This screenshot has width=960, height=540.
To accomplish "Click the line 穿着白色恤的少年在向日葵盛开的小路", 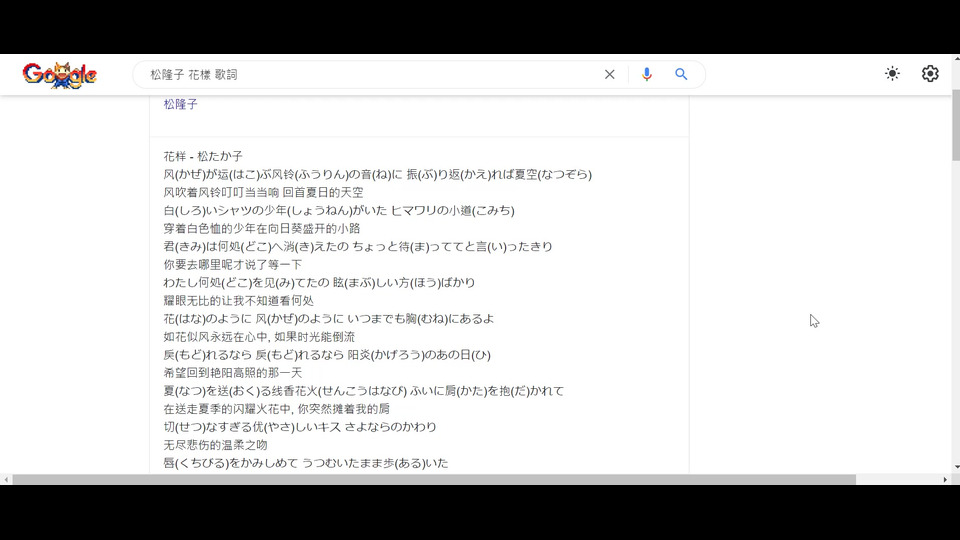I will pyautogui.click(x=261, y=228).
